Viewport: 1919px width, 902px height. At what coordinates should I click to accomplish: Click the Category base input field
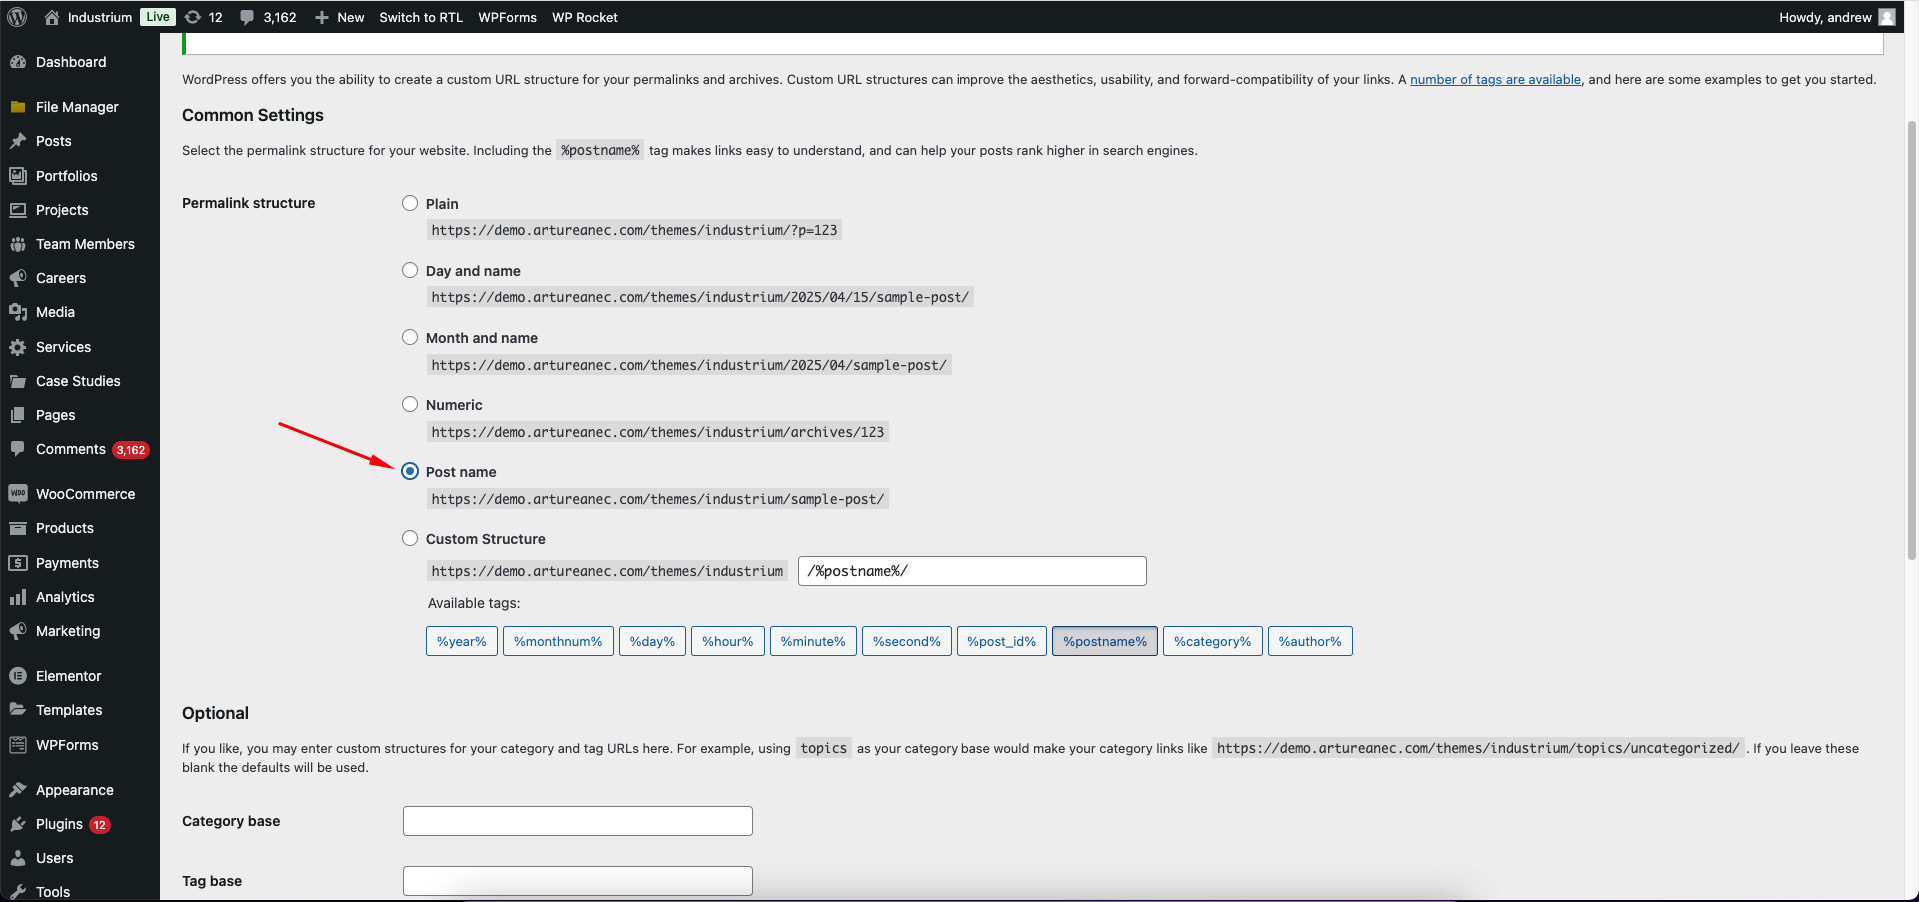point(578,821)
